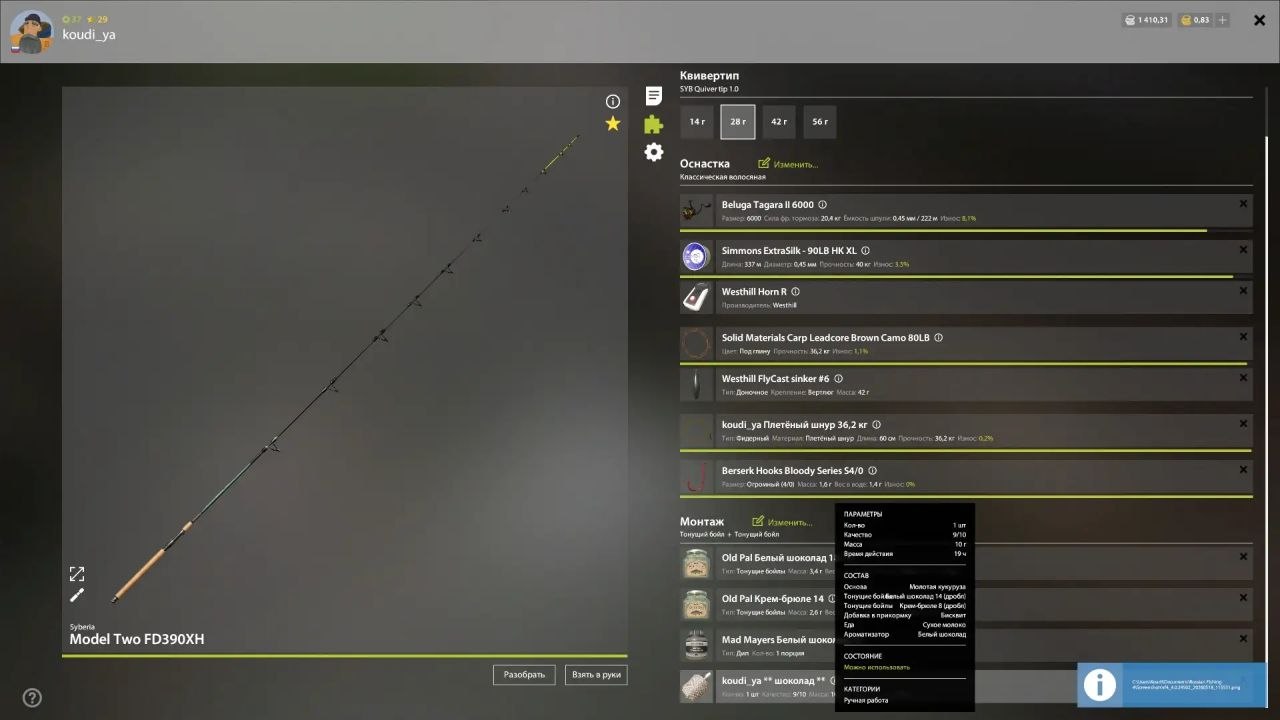The height and width of the screenshot is (720, 1280).
Task: Show info for Old Pal Крем-брюле 14
Action: pos(833,599)
